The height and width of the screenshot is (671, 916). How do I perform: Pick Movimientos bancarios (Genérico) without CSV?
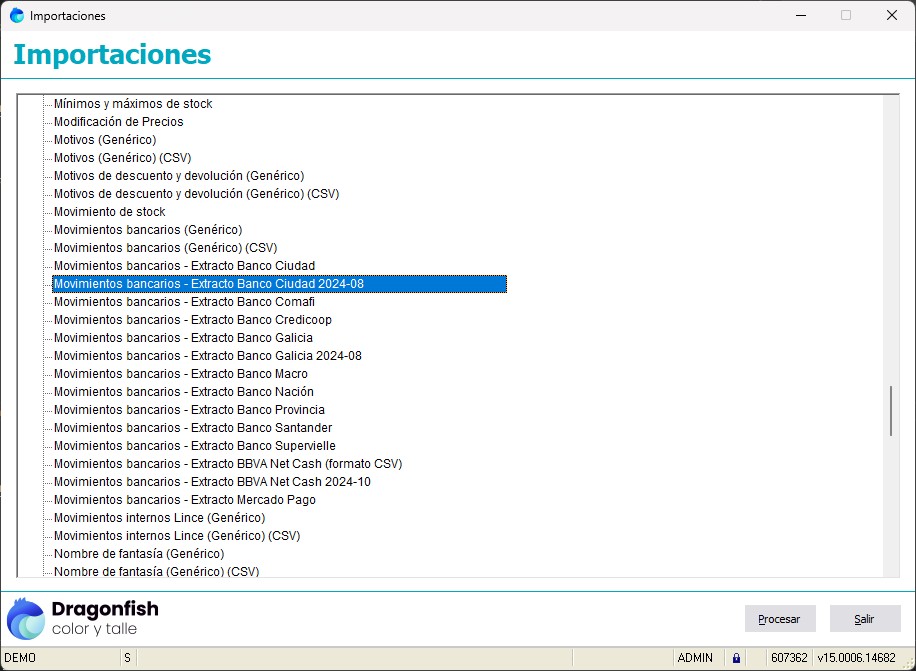147,230
